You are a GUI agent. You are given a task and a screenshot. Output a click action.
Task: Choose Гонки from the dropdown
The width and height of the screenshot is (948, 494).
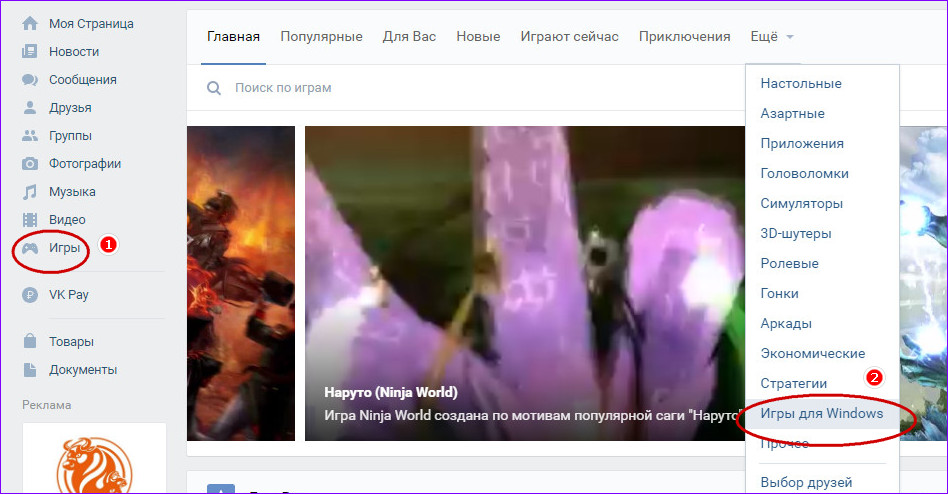point(780,293)
